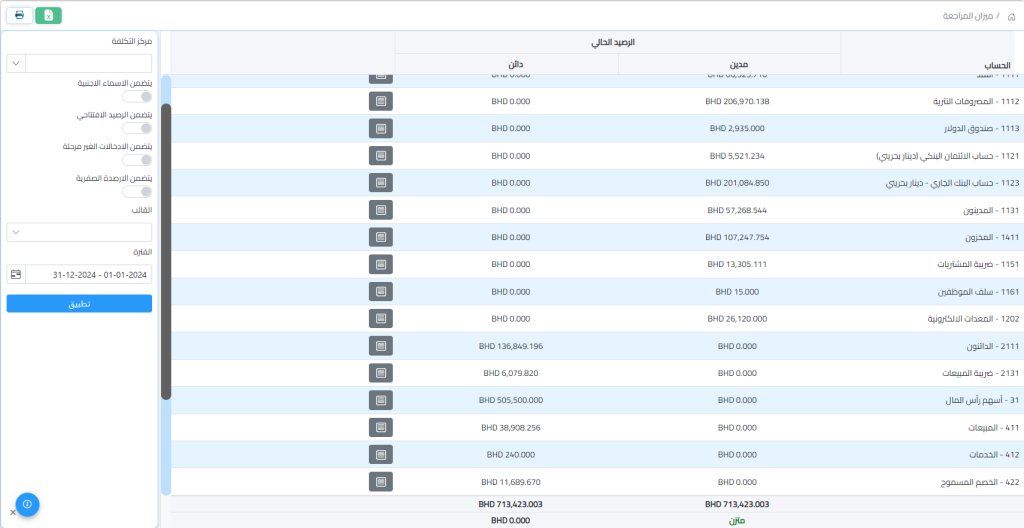This screenshot has height=528, width=1024.
Task: Click the تطبيق apply button
Action: (79, 303)
